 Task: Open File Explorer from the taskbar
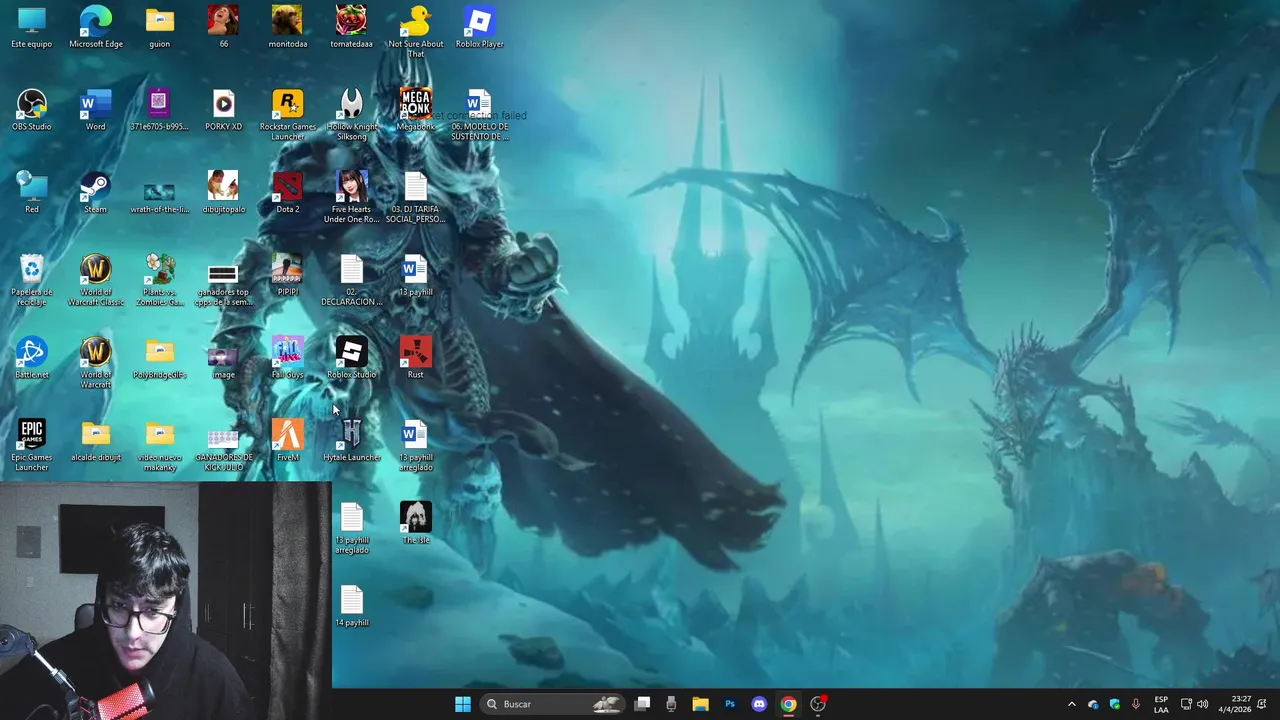[700, 704]
